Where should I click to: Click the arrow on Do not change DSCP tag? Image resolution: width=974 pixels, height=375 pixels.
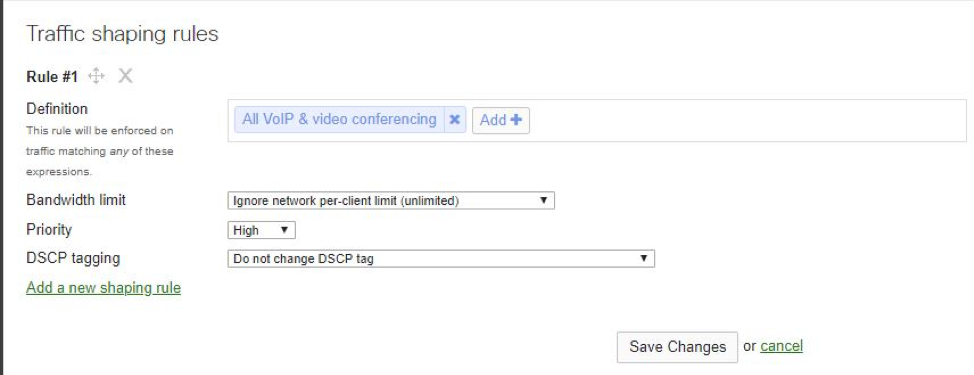click(x=644, y=258)
